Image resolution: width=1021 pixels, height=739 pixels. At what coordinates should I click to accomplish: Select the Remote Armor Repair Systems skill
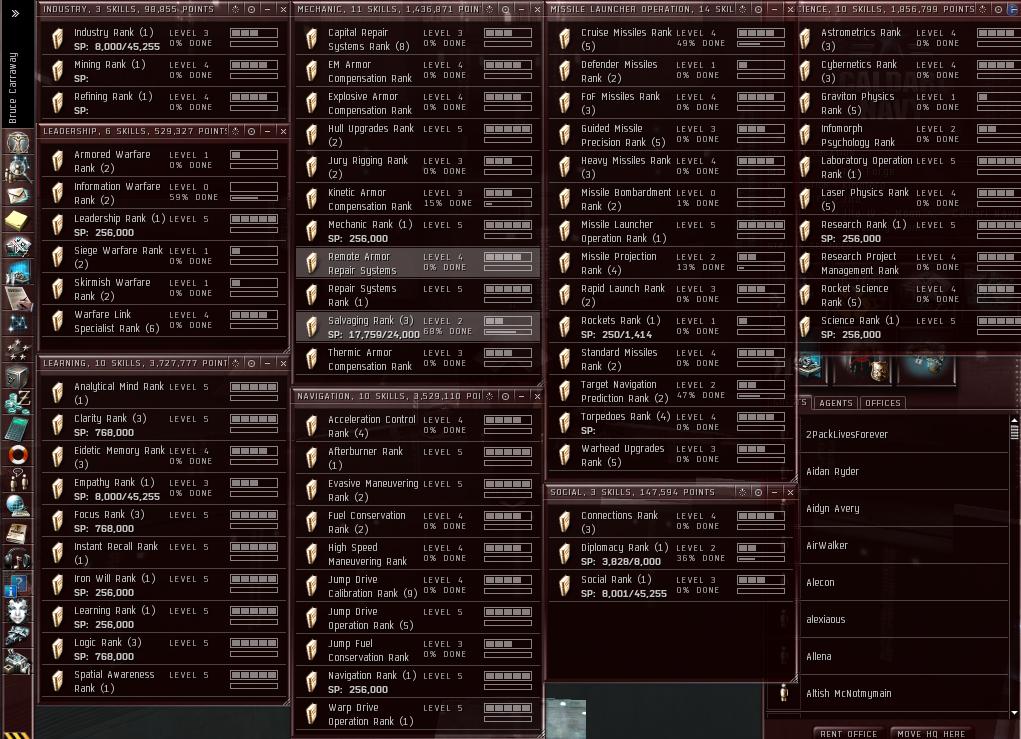tap(417, 263)
